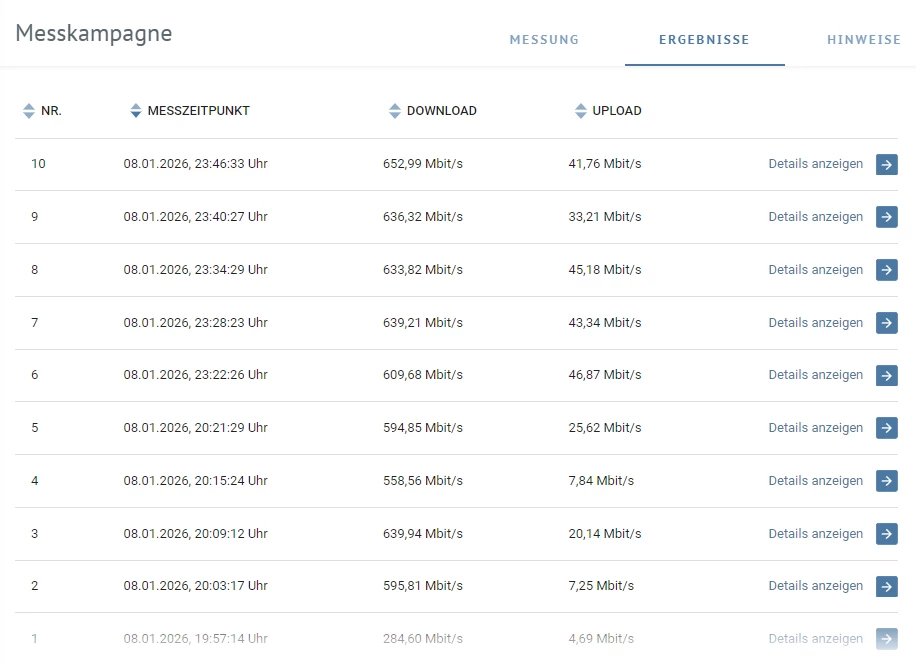Open the Messung tab
916x665 pixels.
click(544, 40)
